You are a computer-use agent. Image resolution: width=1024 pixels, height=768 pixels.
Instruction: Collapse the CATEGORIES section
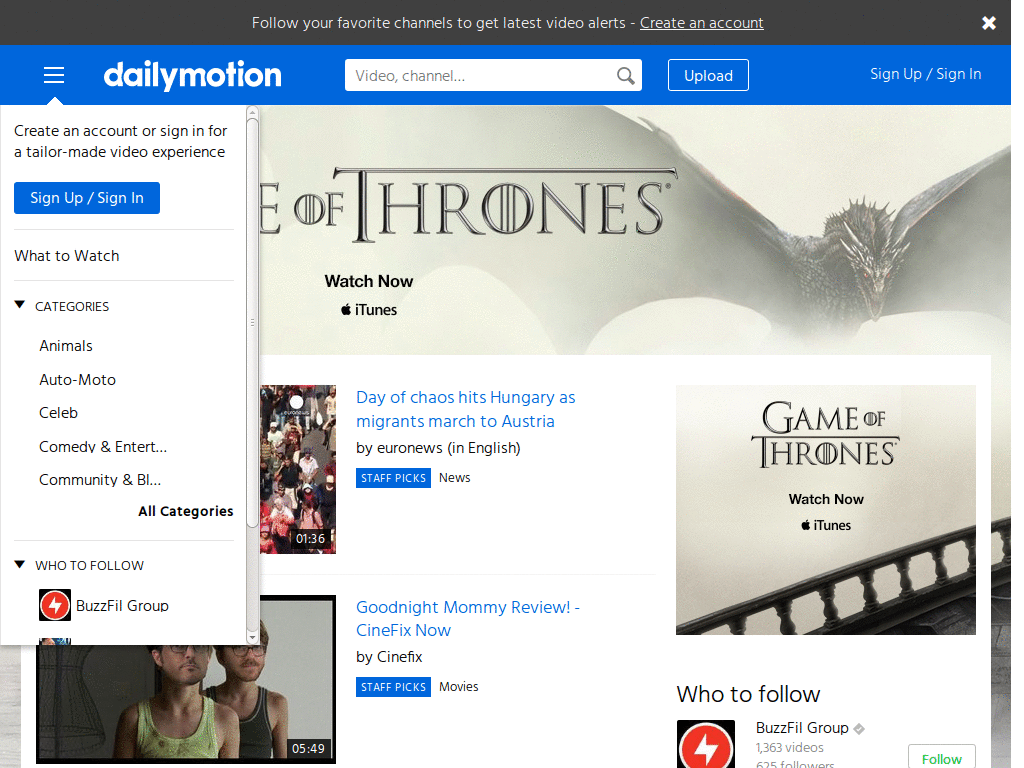[19, 306]
